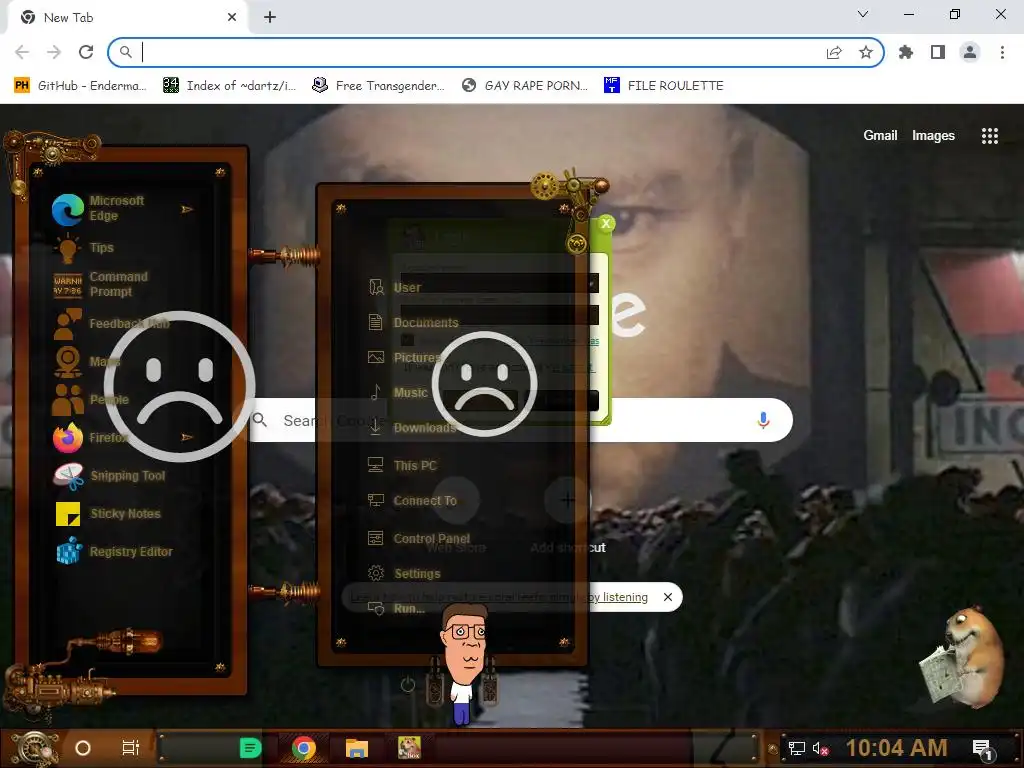Viewport: 1024px width, 768px height.
Task: Open the Chrome three-dot menu
Action: coord(1002,52)
